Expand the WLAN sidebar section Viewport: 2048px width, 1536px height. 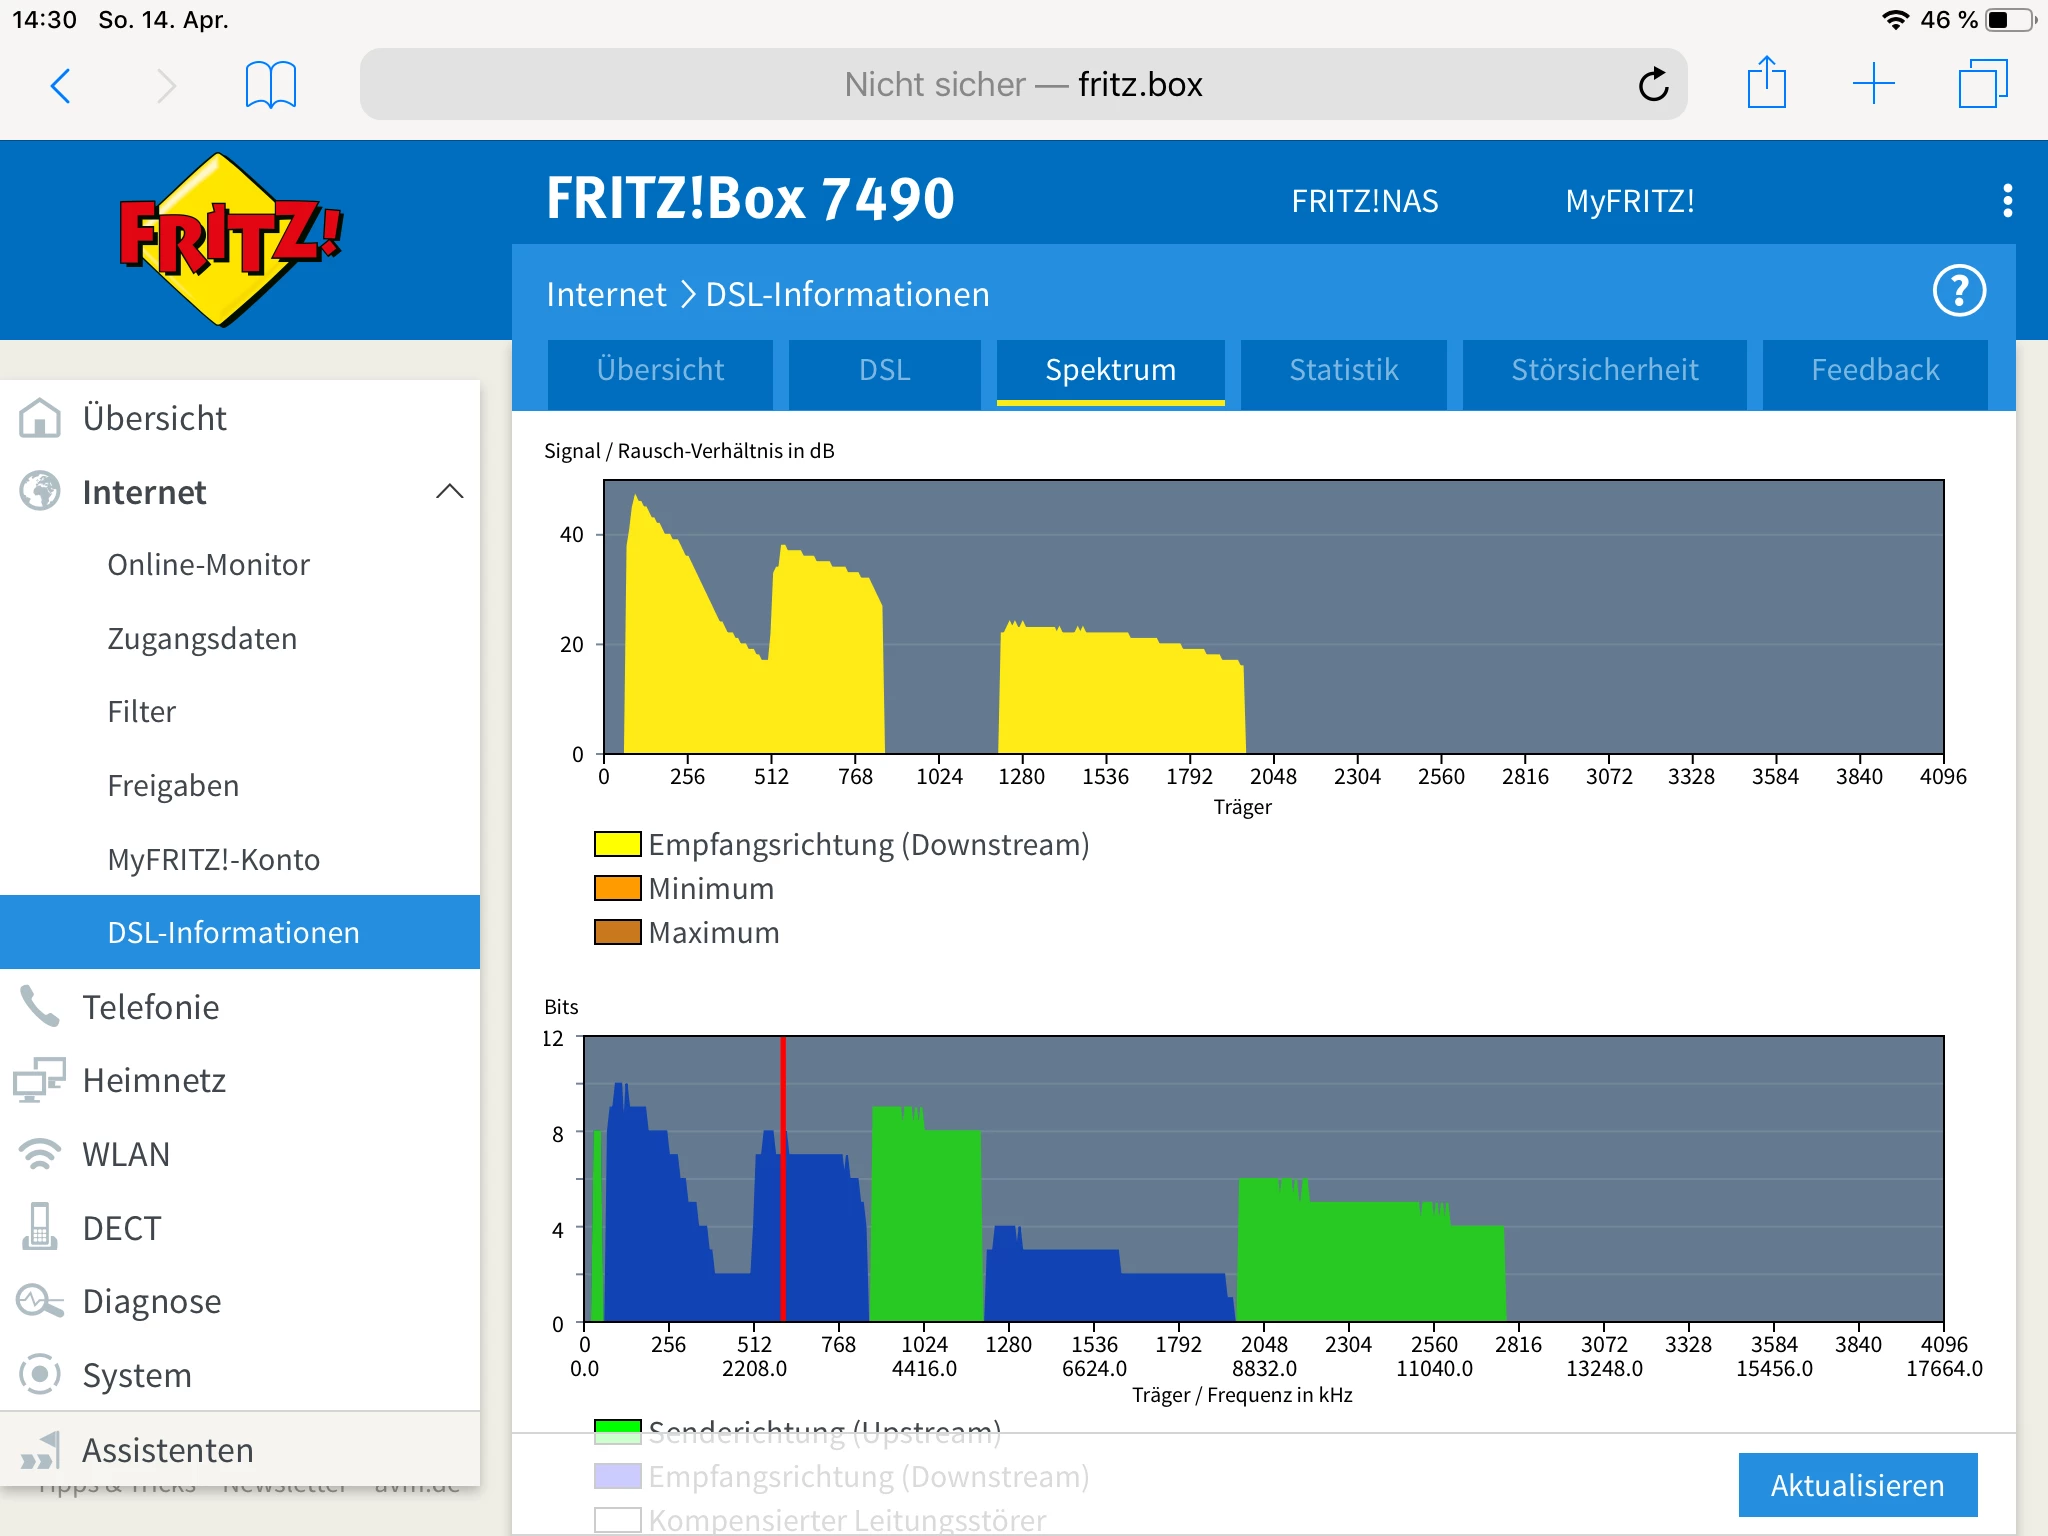tap(126, 1154)
